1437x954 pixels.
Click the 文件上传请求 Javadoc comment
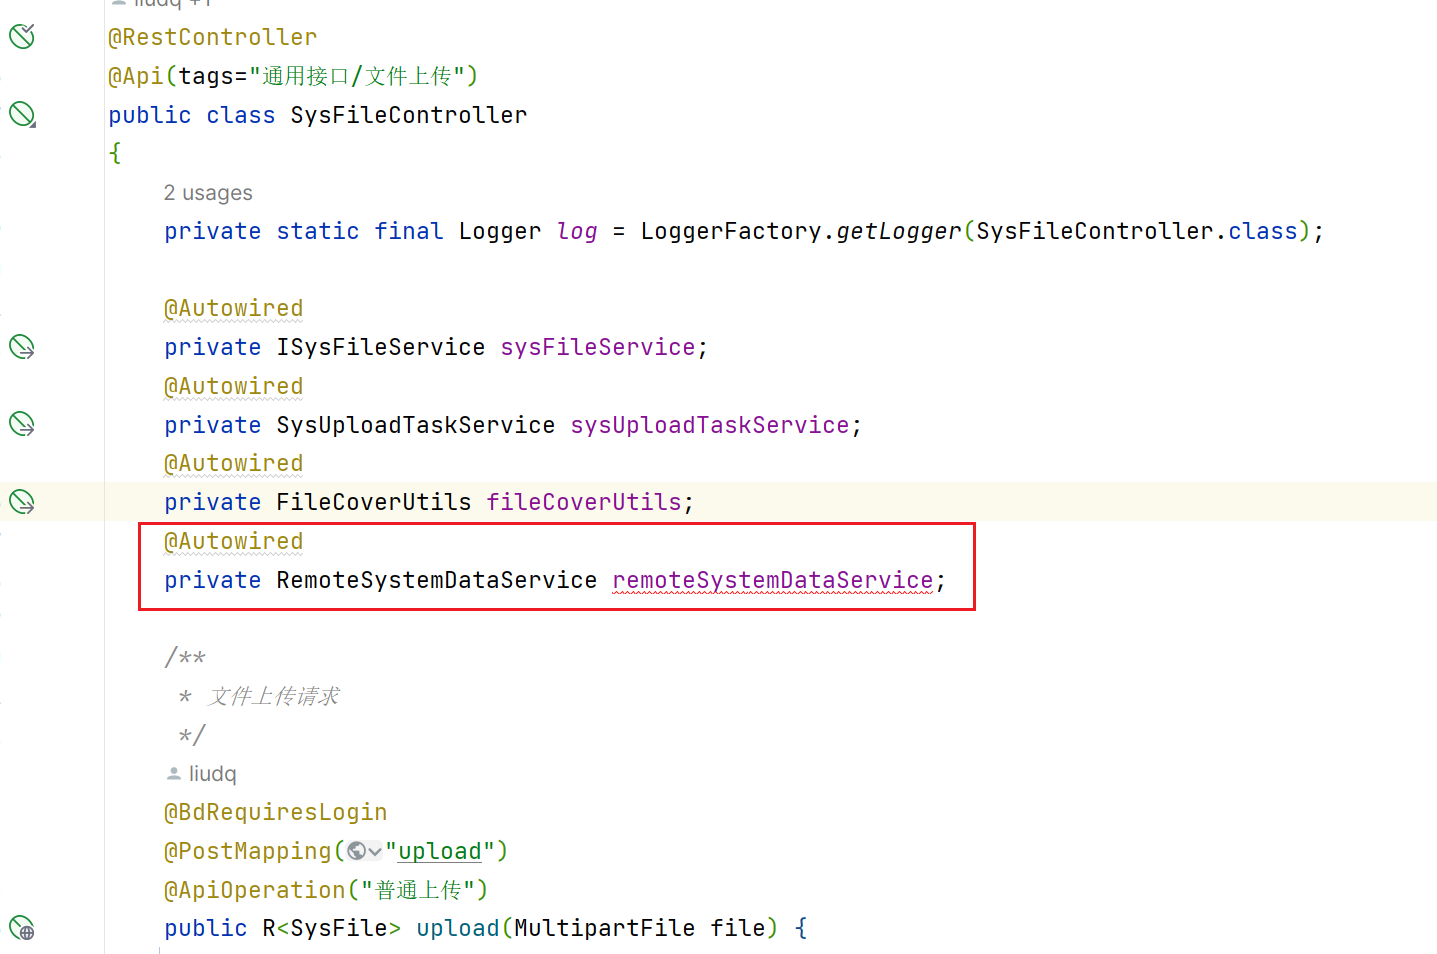tap(273, 696)
